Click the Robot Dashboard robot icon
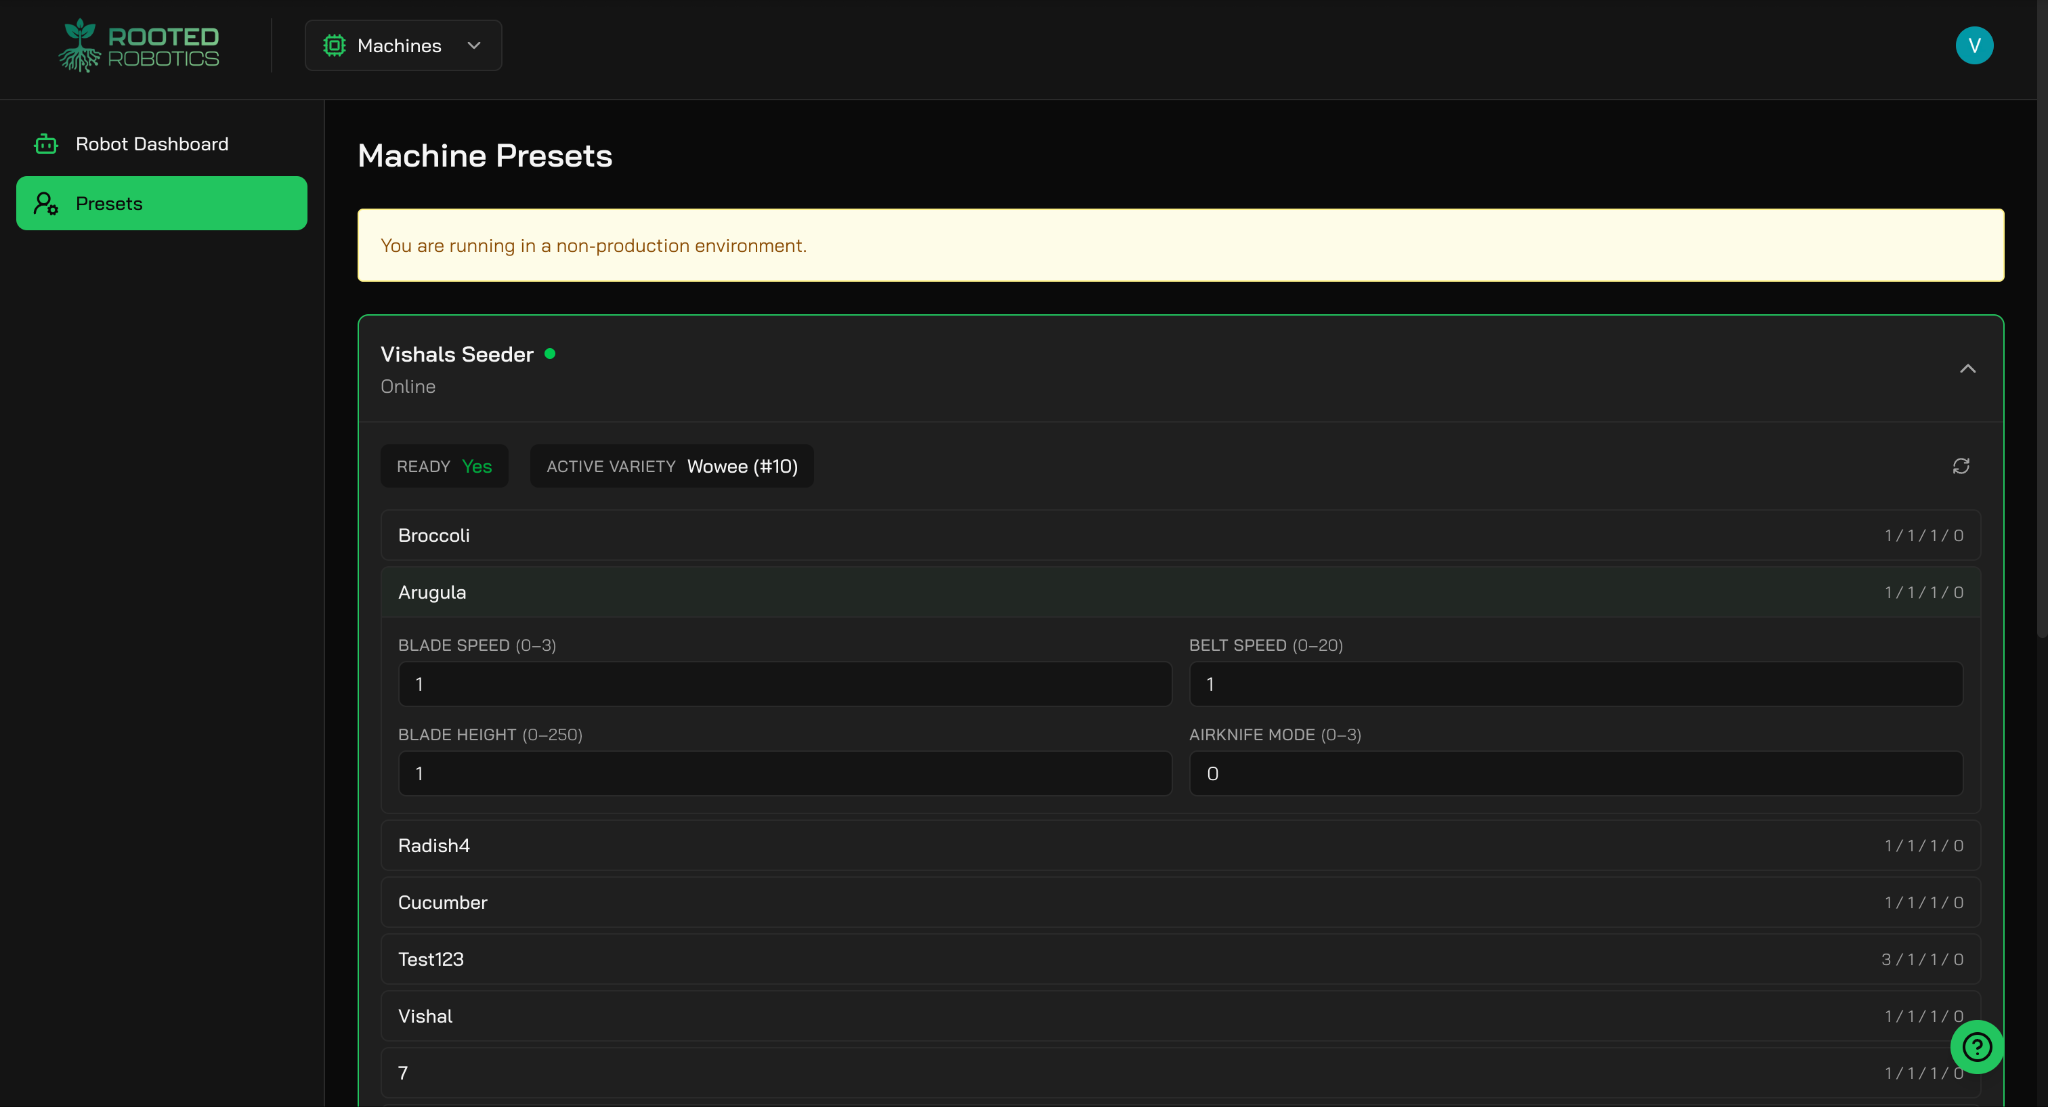This screenshot has width=2048, height=1107. 46,144
